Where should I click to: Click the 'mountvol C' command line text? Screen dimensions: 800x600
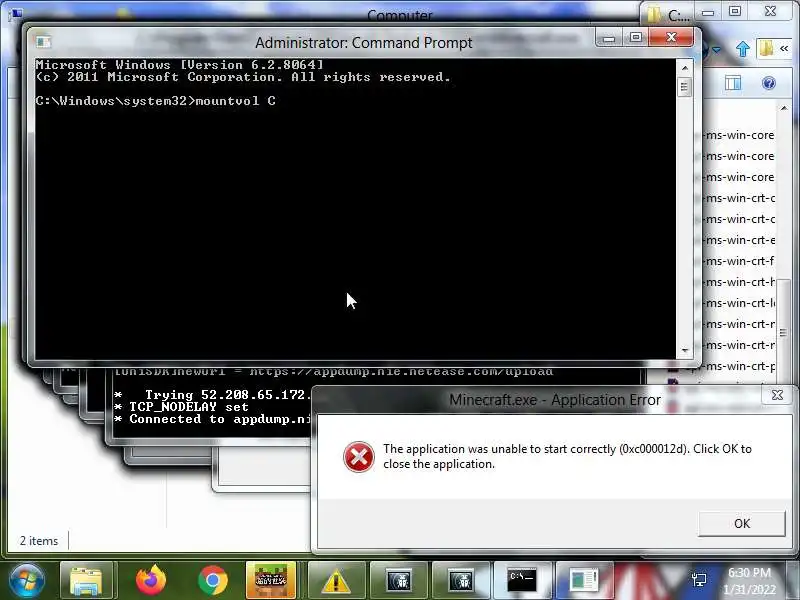[235, 101]
